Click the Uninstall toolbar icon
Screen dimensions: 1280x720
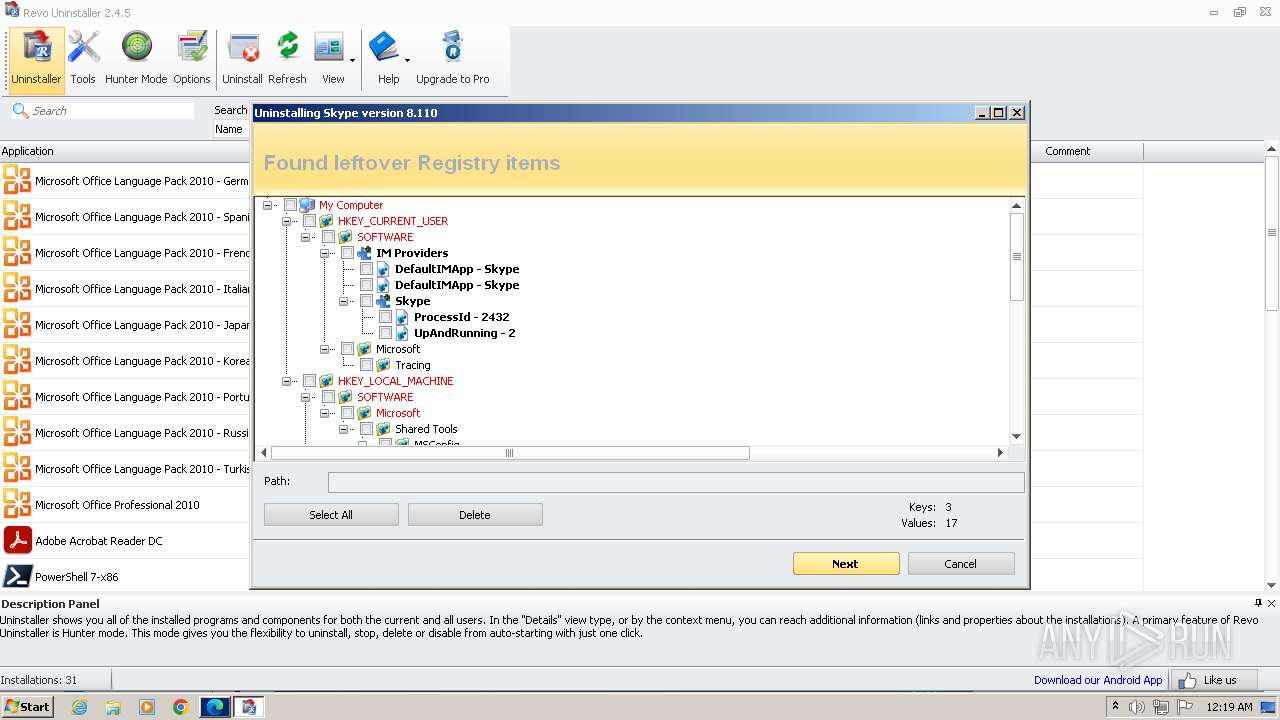point(243,47)
